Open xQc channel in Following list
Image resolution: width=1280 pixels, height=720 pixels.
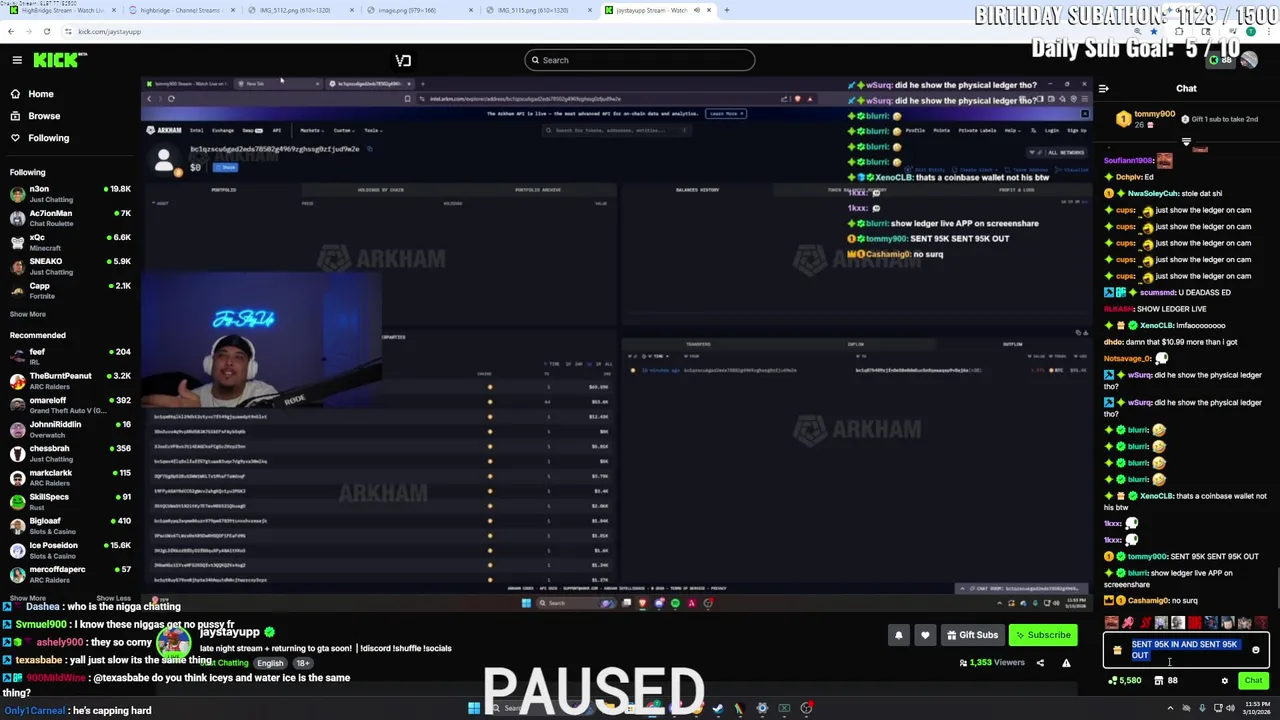pyautogui.click(x=70, y=242)
